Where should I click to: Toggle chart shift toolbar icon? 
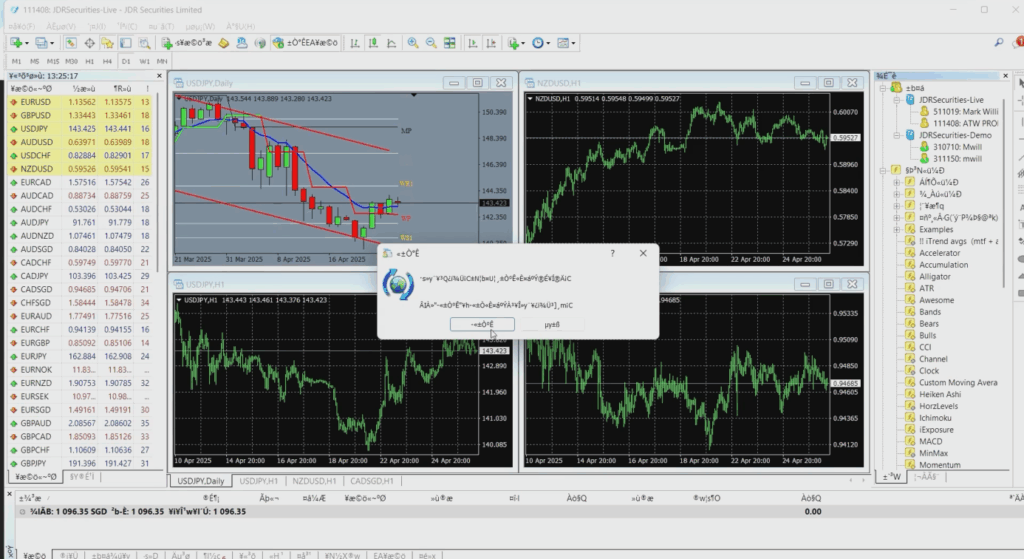490,43
